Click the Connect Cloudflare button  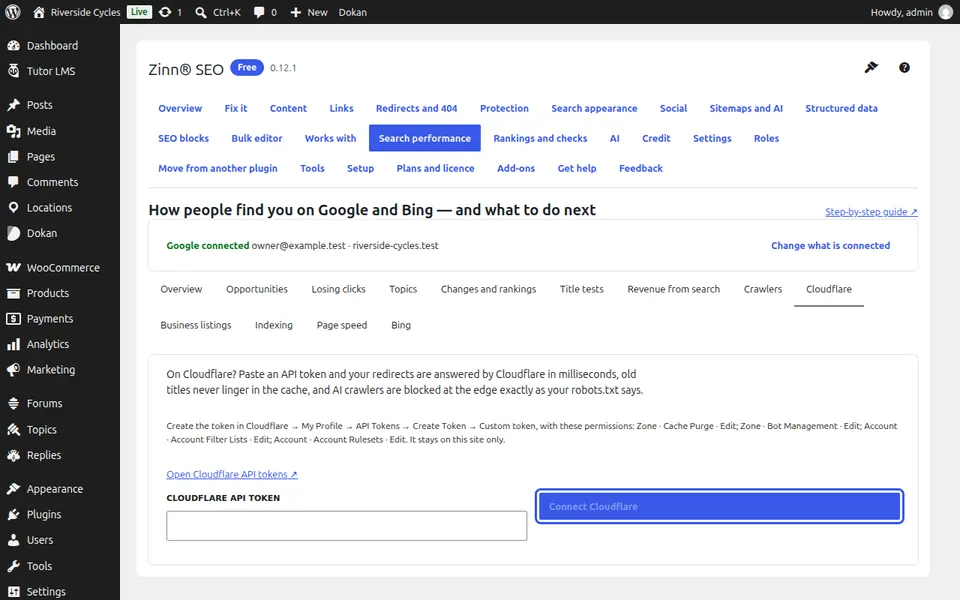click(719, 506)
